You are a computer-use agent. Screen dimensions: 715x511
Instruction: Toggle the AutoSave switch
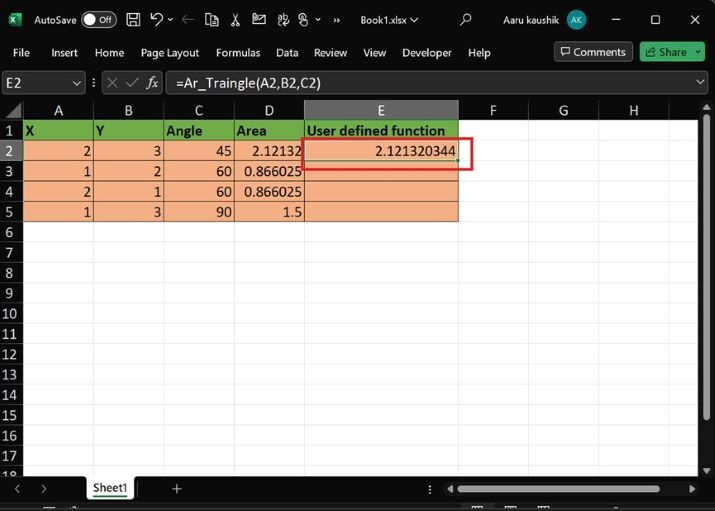tap(99, 20)
